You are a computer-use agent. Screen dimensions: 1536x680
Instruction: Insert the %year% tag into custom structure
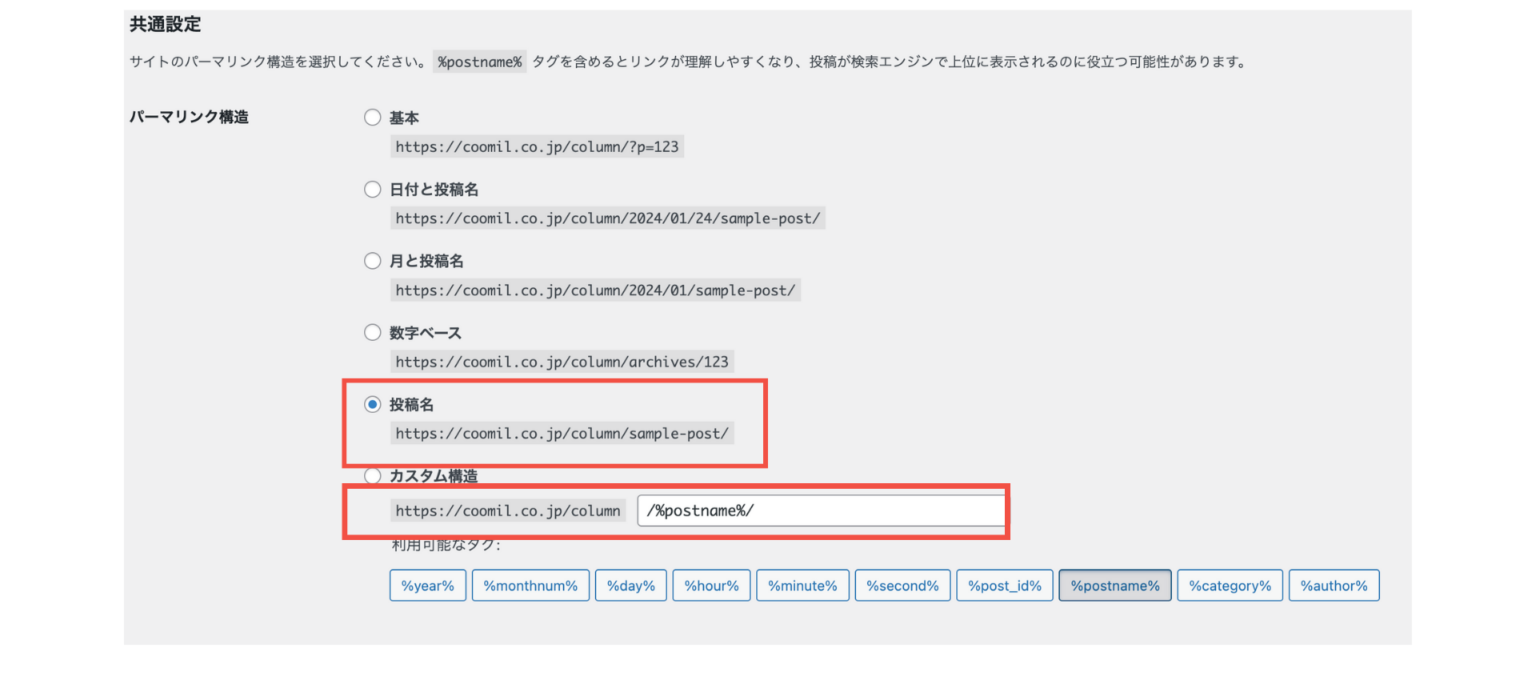click(x=427, y=585)
